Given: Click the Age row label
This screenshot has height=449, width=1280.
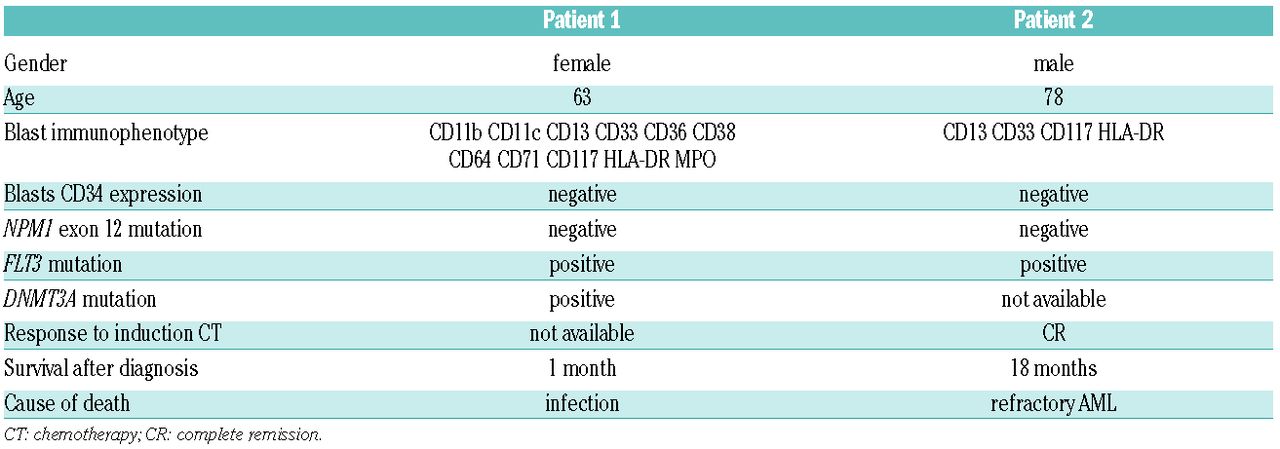Looking at the screenshot, I should pyautogui.click(x=20, y=98).
